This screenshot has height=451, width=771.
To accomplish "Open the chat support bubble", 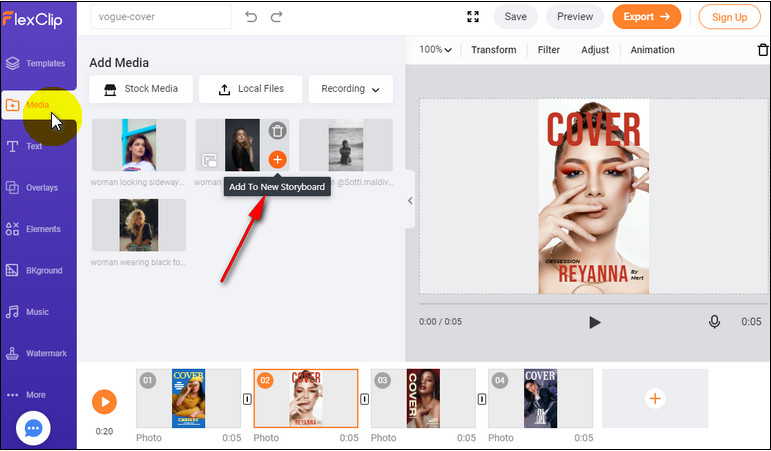I will click(33, 428).
